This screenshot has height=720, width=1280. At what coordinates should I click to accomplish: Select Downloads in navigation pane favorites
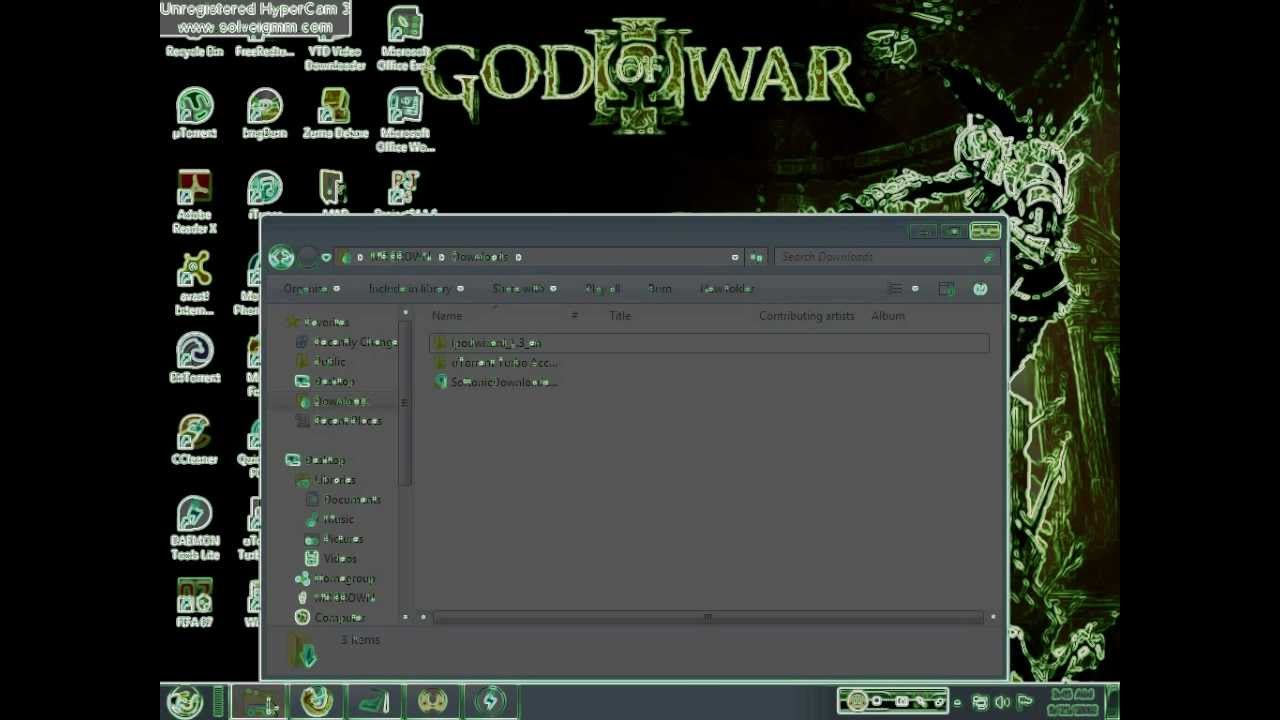point(332,401)
